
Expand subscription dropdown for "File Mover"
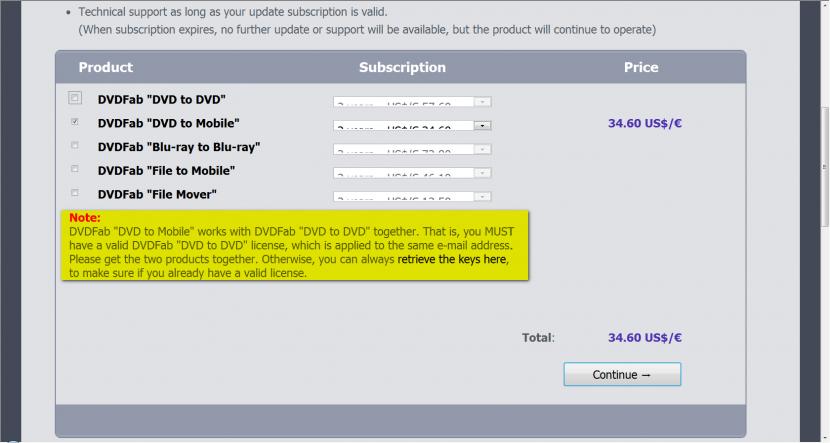tap(412, 196)
